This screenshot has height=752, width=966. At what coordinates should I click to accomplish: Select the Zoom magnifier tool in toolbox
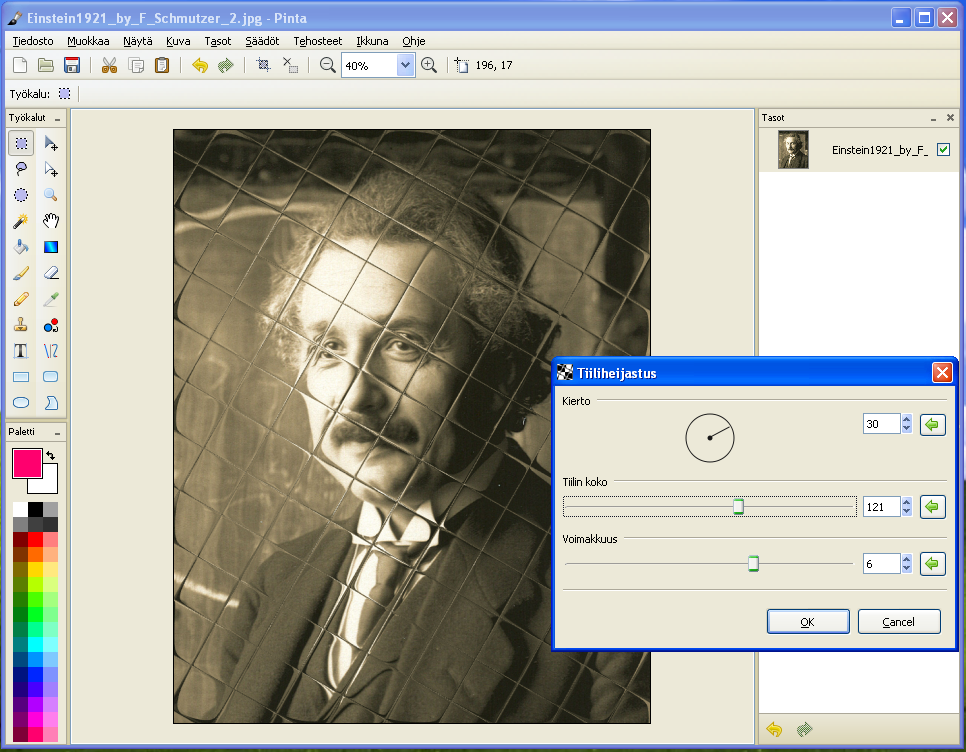pyautogui.click(x=51, y=195)
